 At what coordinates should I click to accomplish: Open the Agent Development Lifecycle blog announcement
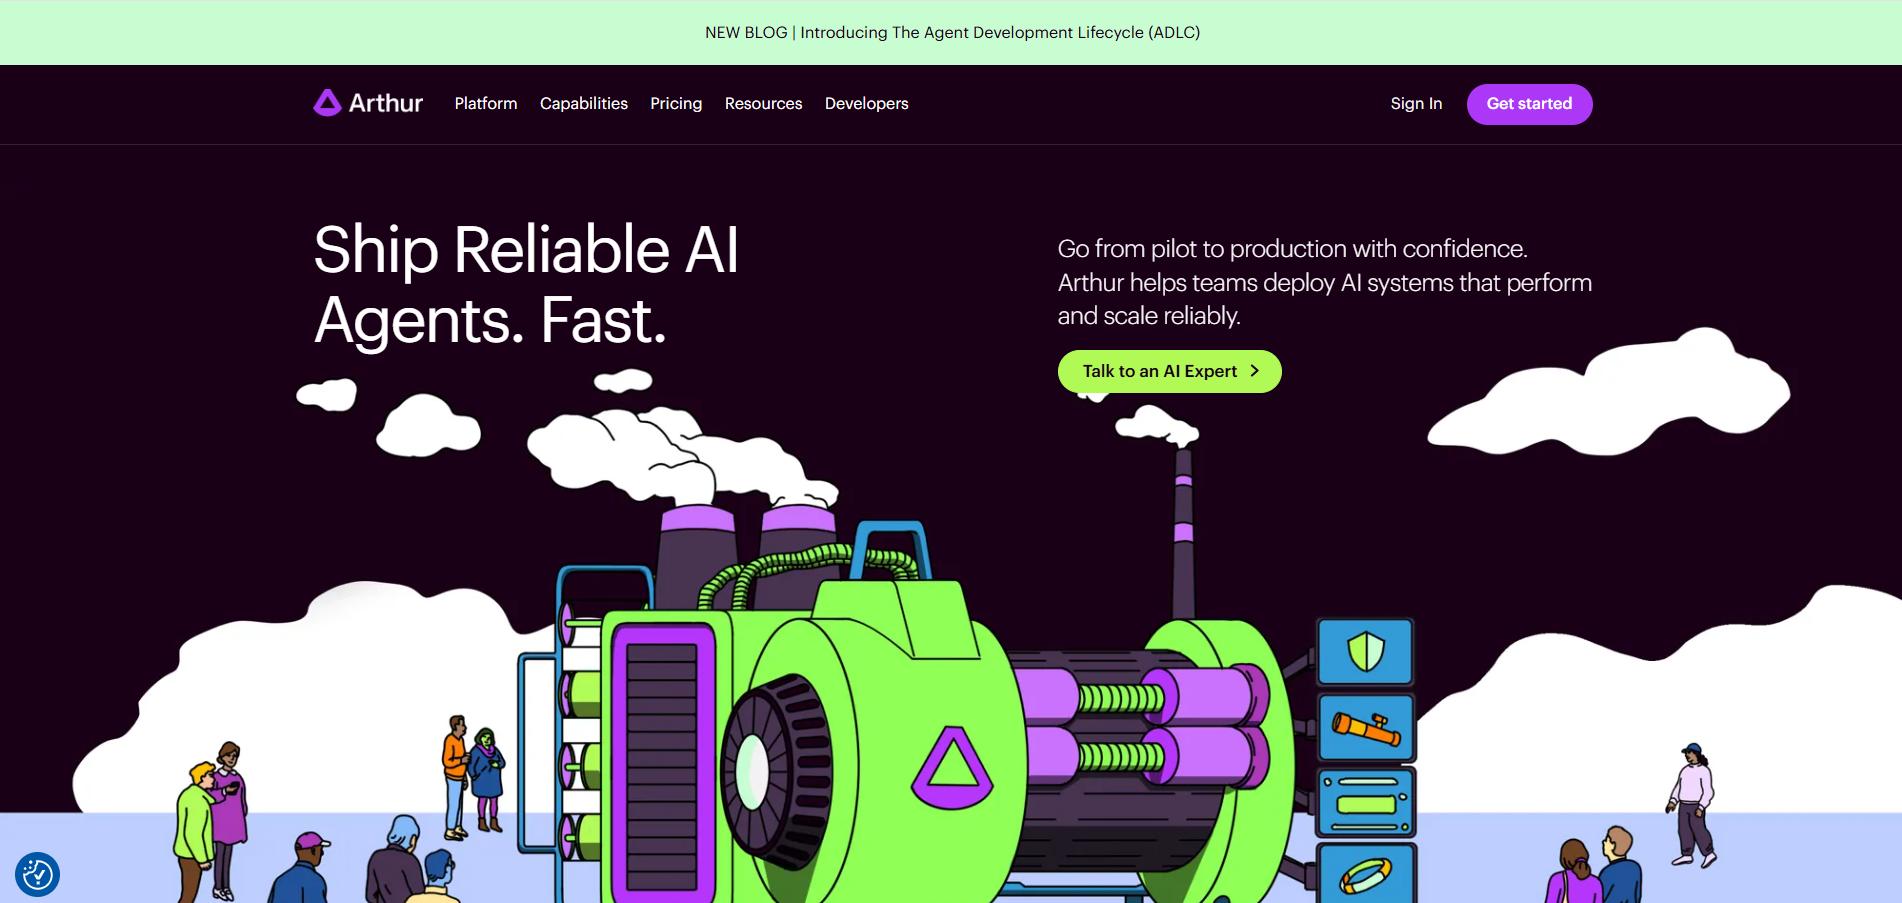pos(951,32)
